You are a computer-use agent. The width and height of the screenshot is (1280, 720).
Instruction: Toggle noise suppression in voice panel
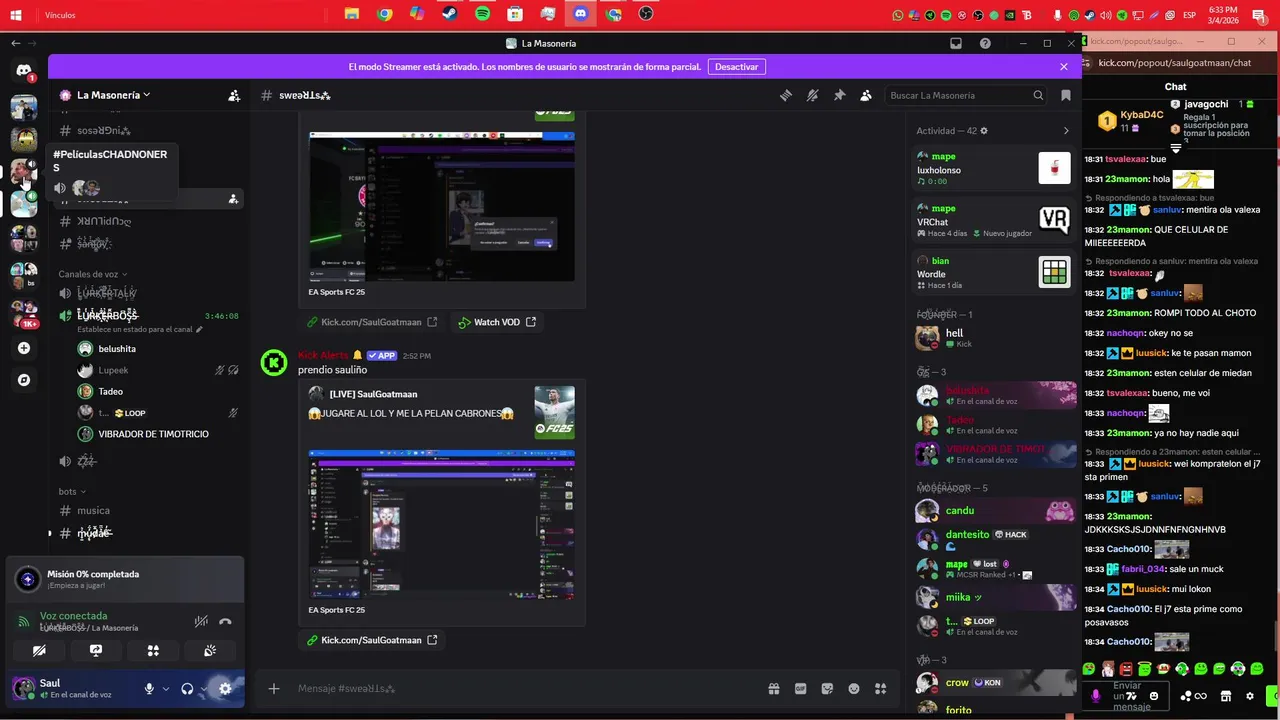pyautogui.click(x=201, y=622)
